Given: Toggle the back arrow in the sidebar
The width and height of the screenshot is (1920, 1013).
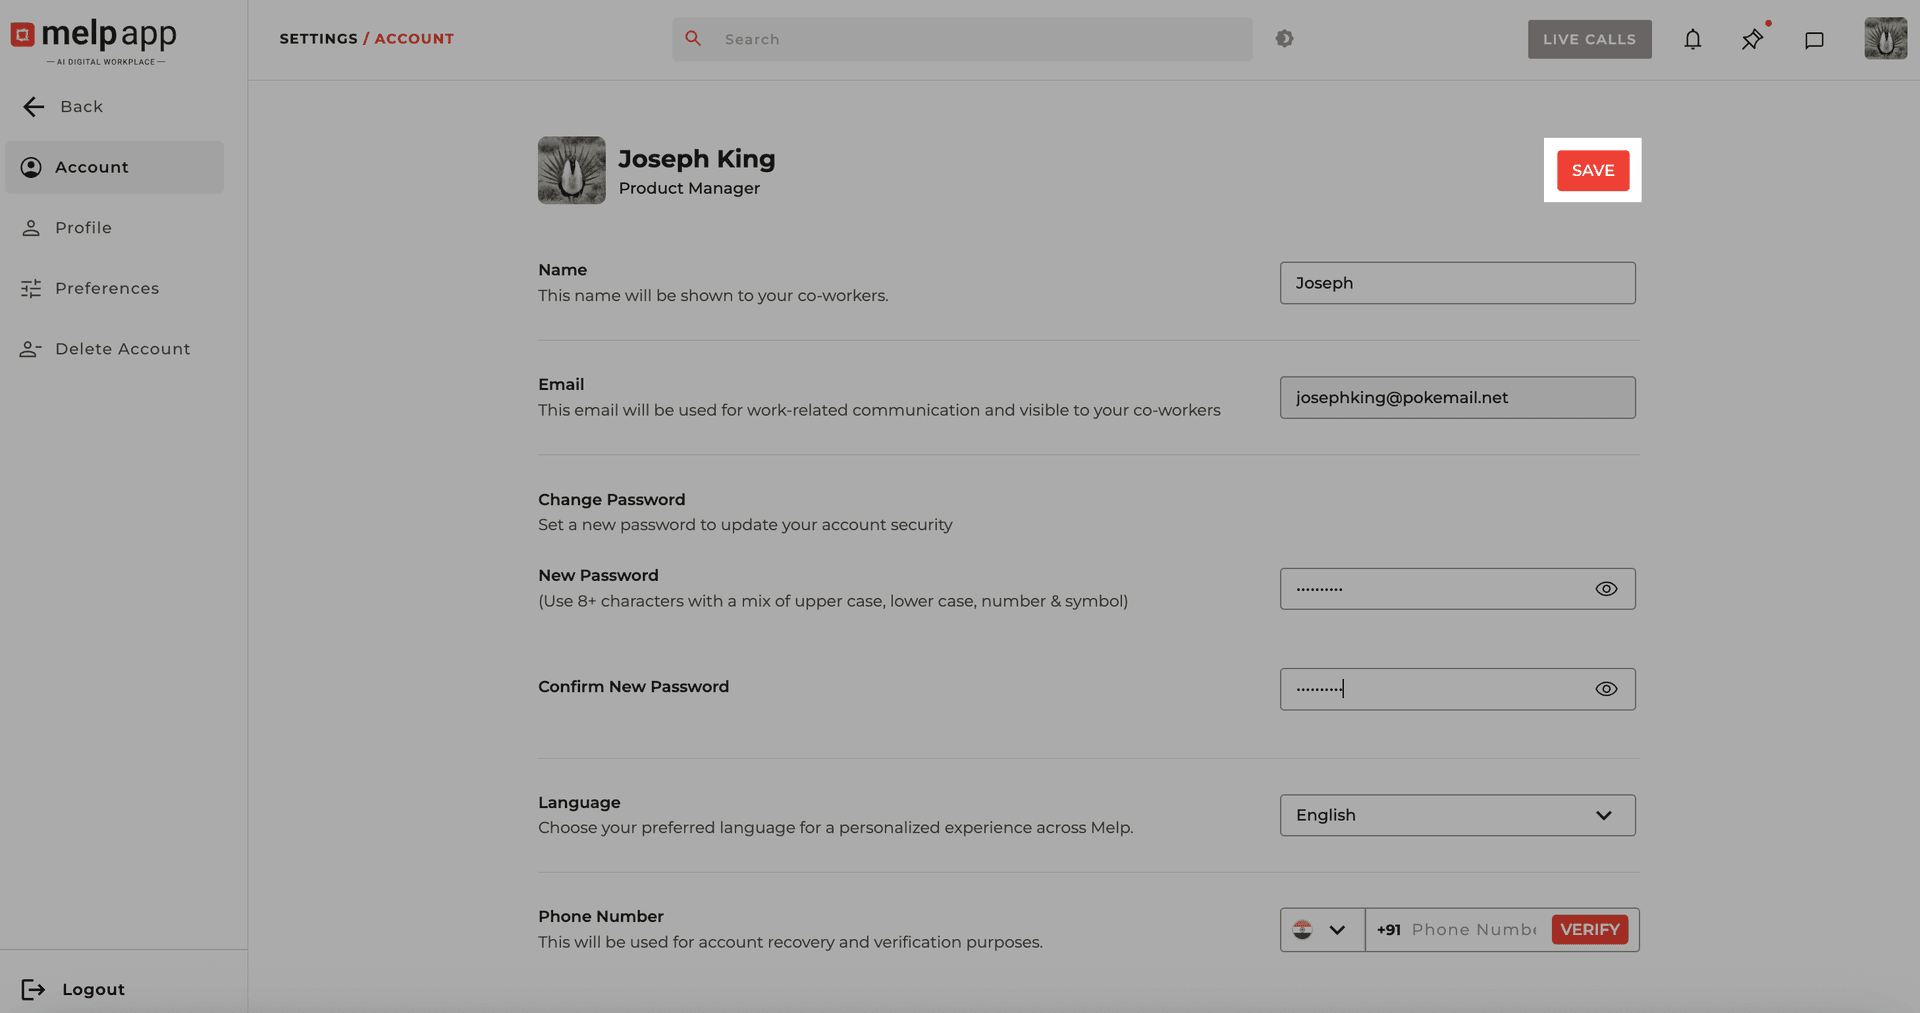Looking at the screenshot, I should pos(33,106).
